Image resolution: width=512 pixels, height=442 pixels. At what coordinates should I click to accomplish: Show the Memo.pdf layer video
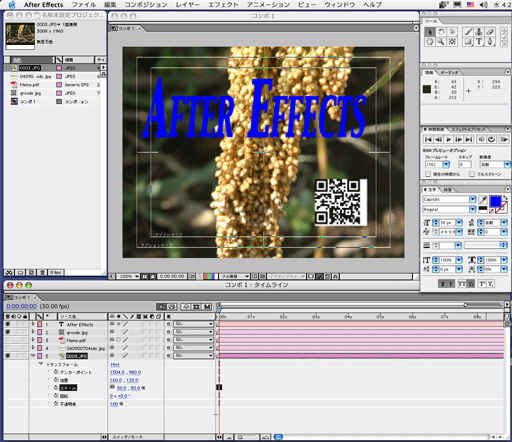tap(8, 340)
